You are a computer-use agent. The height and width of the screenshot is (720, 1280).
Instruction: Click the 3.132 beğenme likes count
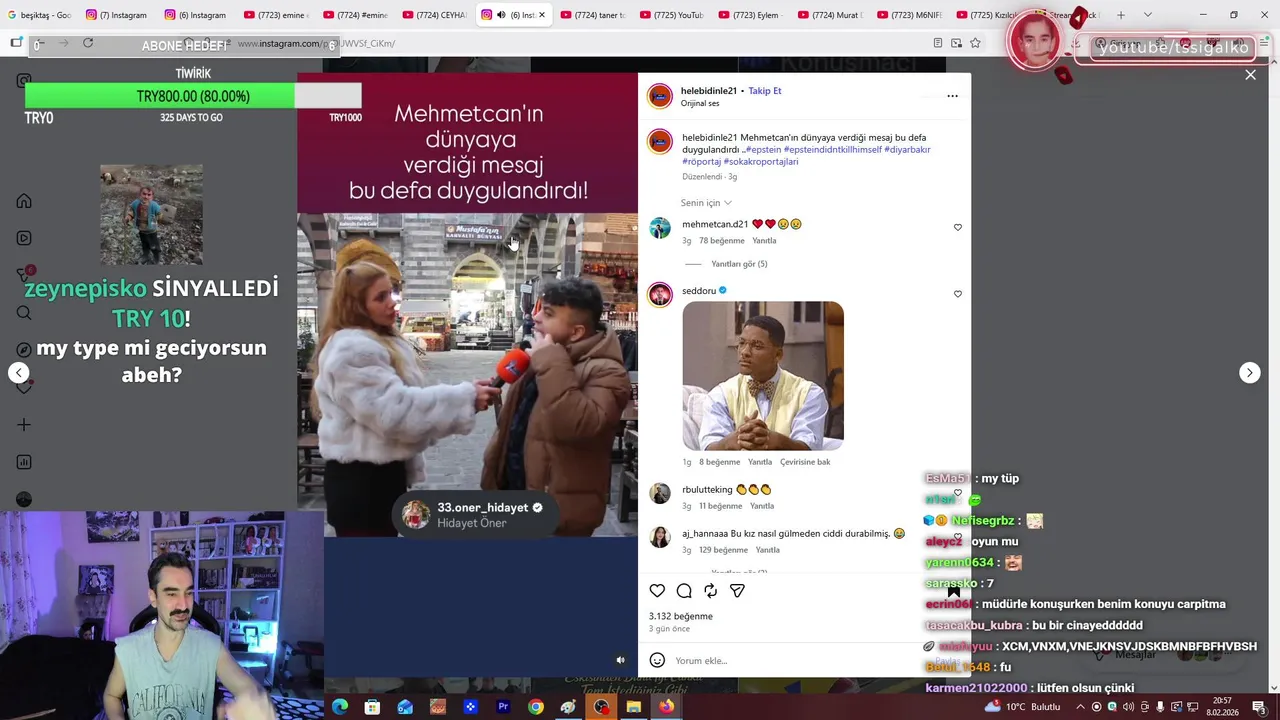(x=681, y=616)
